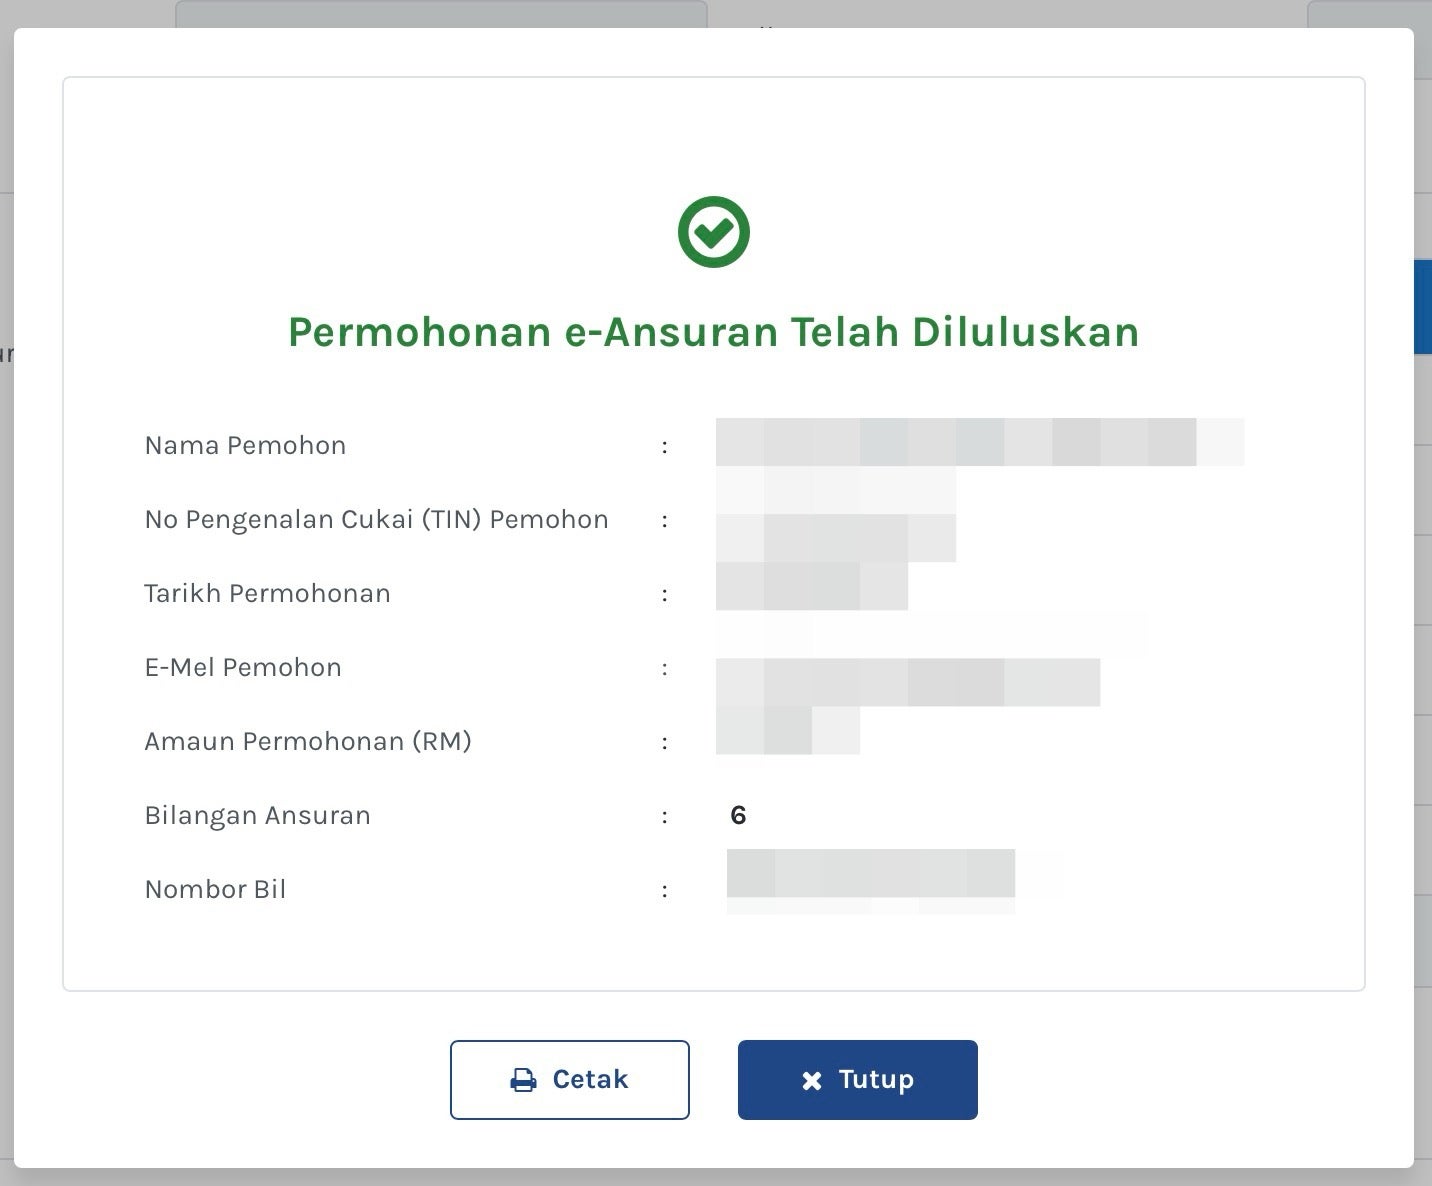The height and width of the screenshot is (1186, 1432).
Task: Click the printer icon on Cetak
Action: (523, 1080)
